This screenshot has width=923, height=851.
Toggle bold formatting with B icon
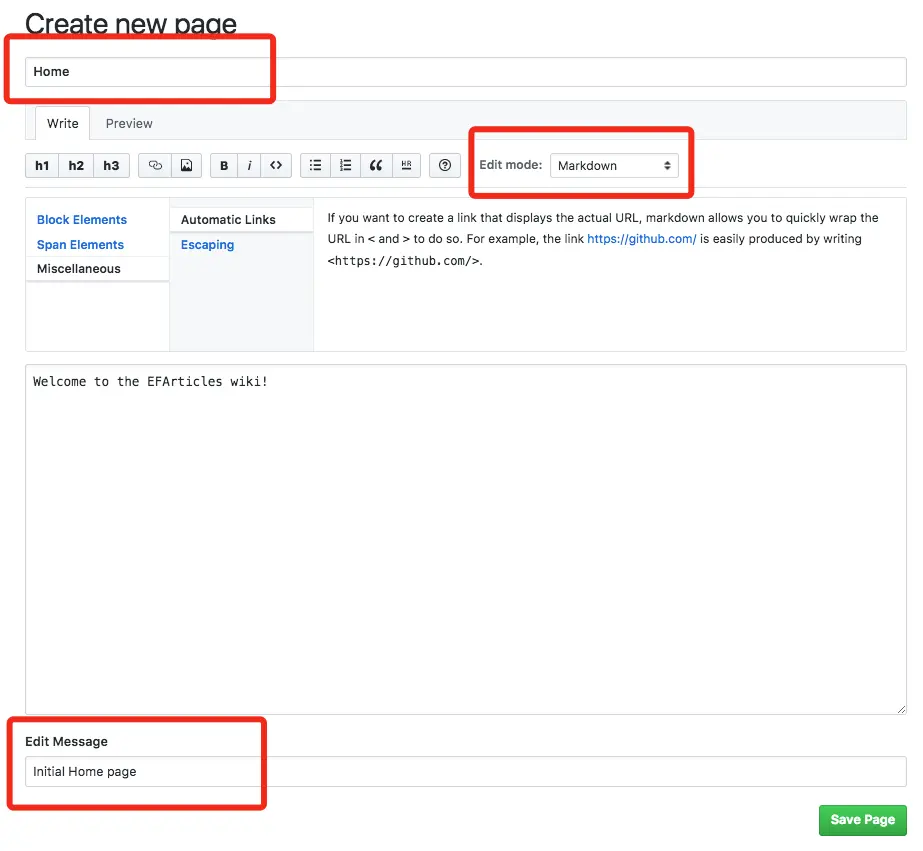click(x=224, y=165)
